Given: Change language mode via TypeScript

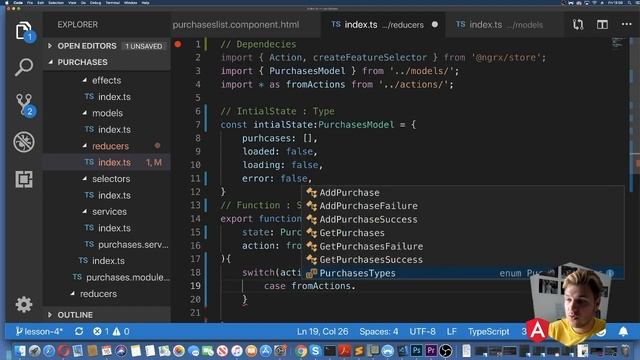Looking at the screenshot, I should 488,331.
